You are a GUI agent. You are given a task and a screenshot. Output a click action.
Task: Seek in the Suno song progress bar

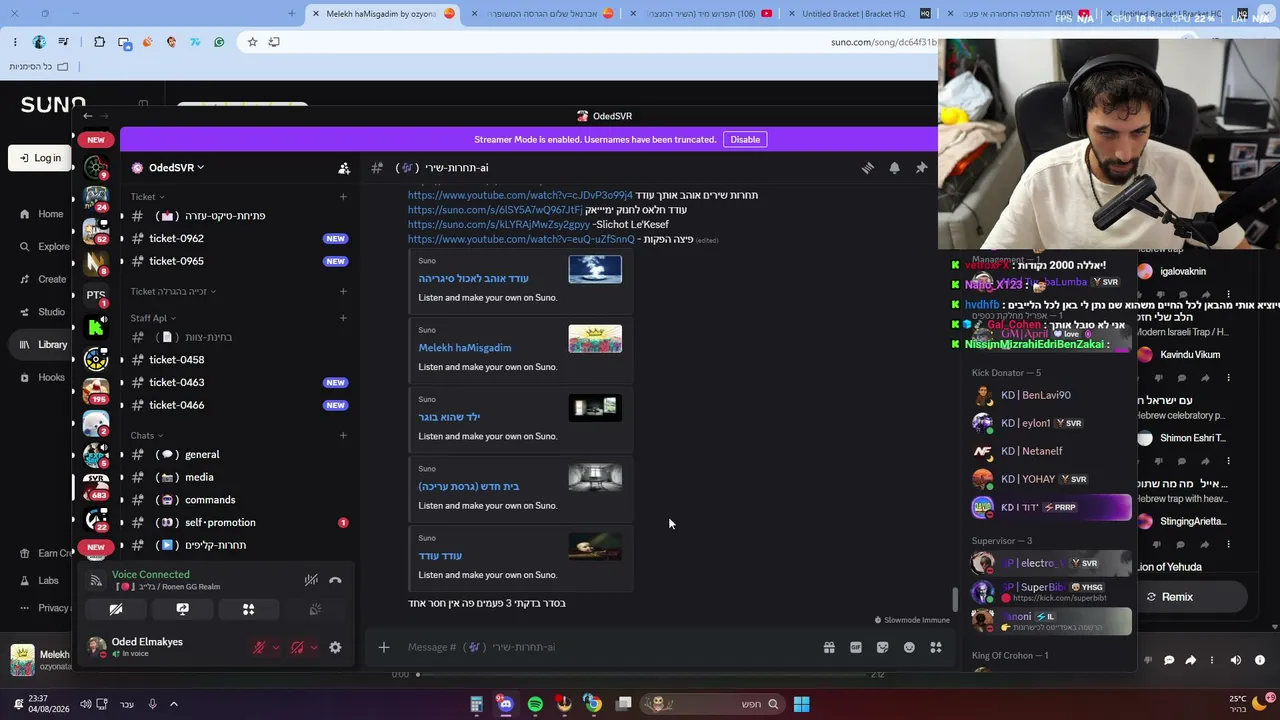click(x=640, y=675)
